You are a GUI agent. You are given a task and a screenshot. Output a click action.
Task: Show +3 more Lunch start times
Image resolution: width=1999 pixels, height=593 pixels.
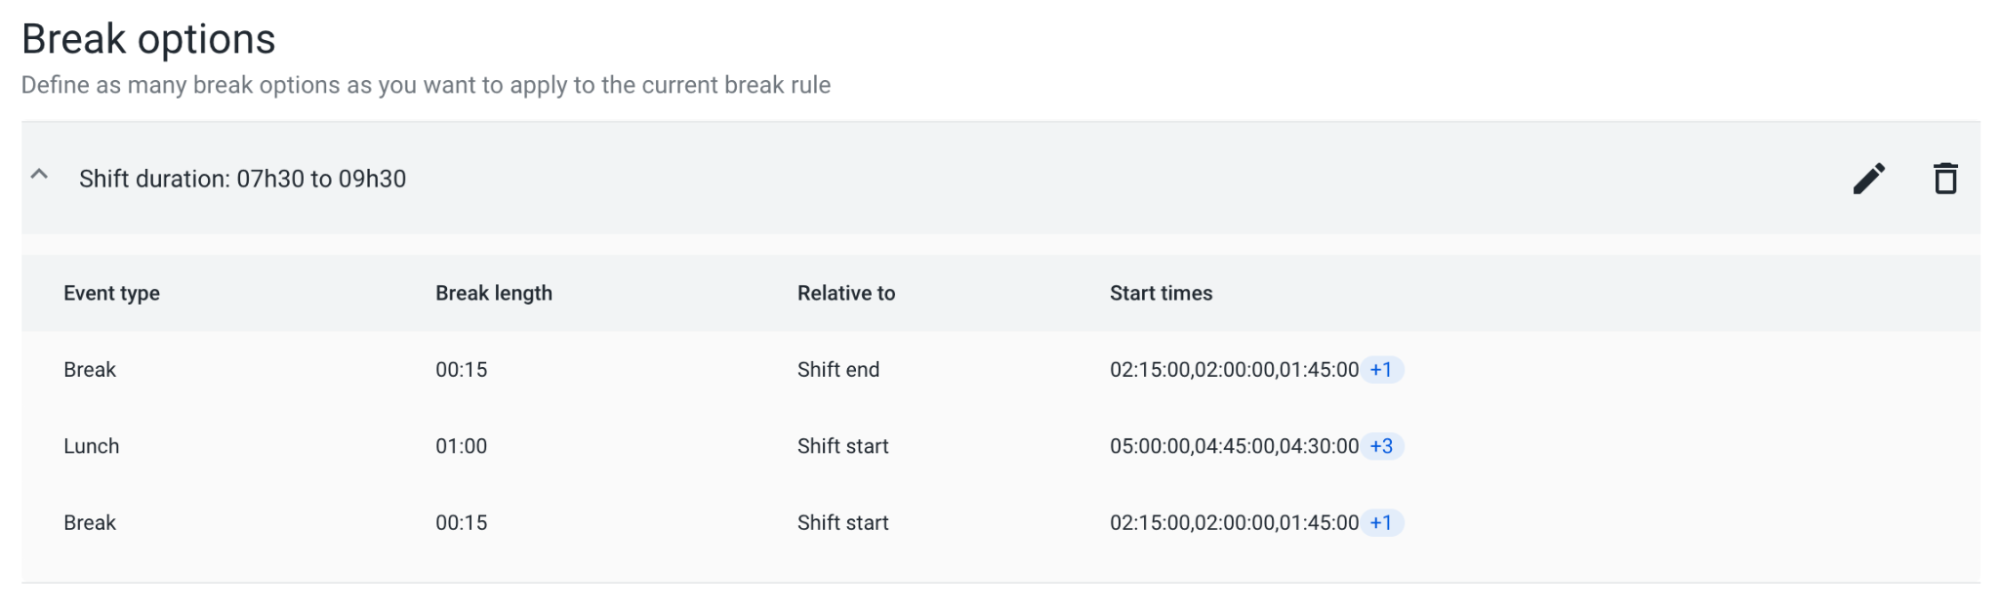pos(1382,446)
